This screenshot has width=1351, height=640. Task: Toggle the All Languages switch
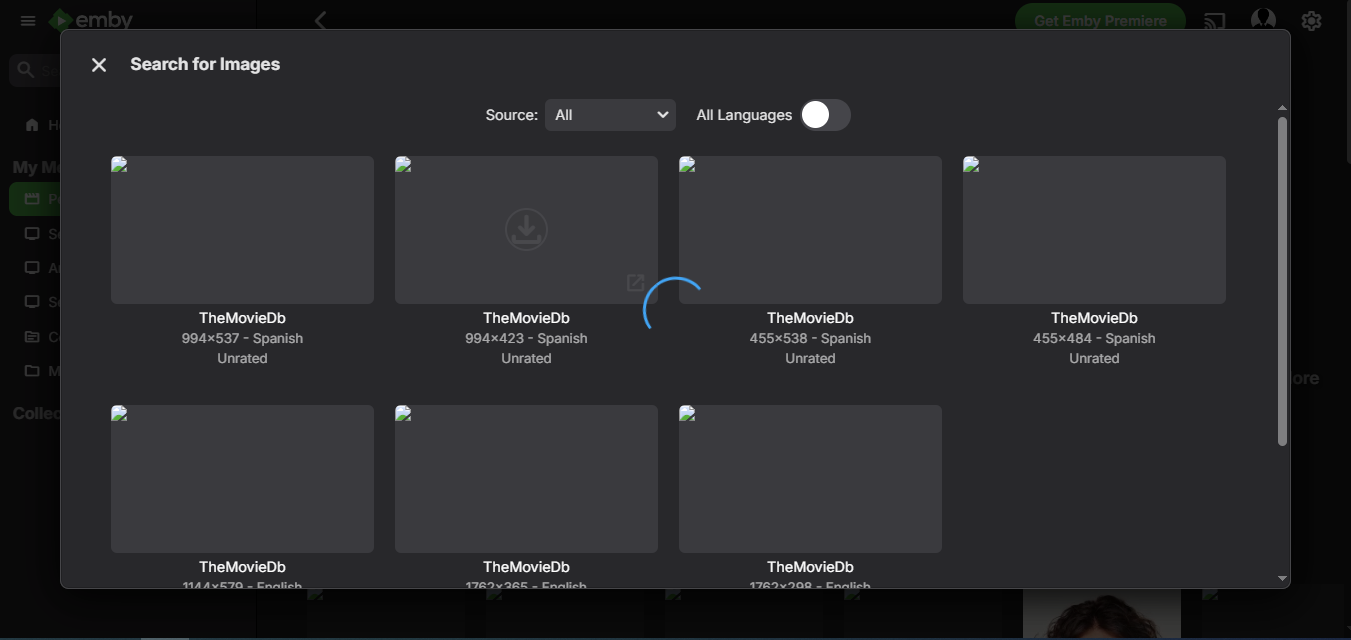825,115
